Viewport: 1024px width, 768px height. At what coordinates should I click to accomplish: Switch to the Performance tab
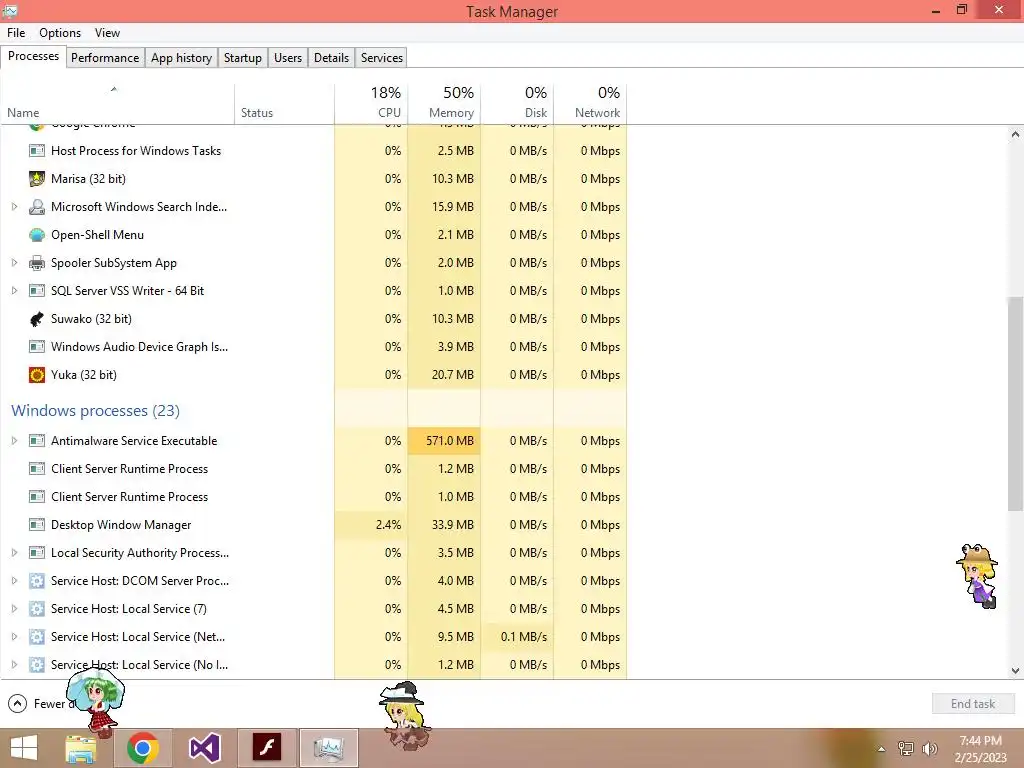[105, 57]
